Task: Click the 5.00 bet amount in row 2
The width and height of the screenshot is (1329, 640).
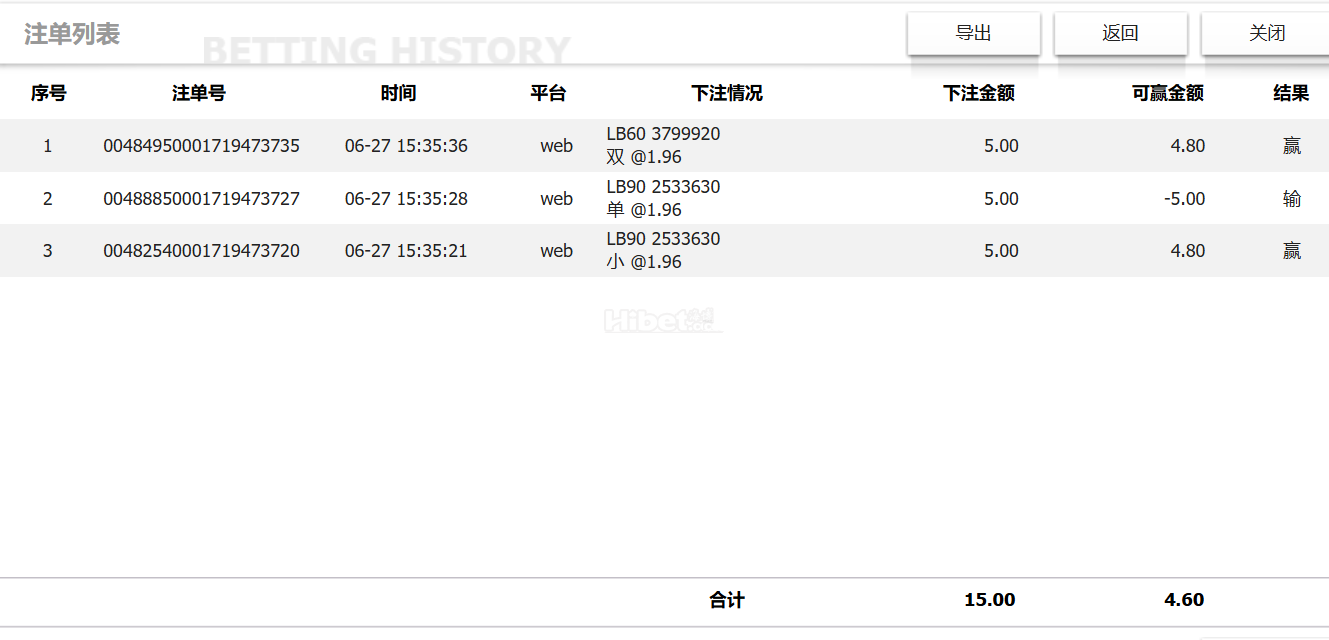Action: coord(1001,199)
